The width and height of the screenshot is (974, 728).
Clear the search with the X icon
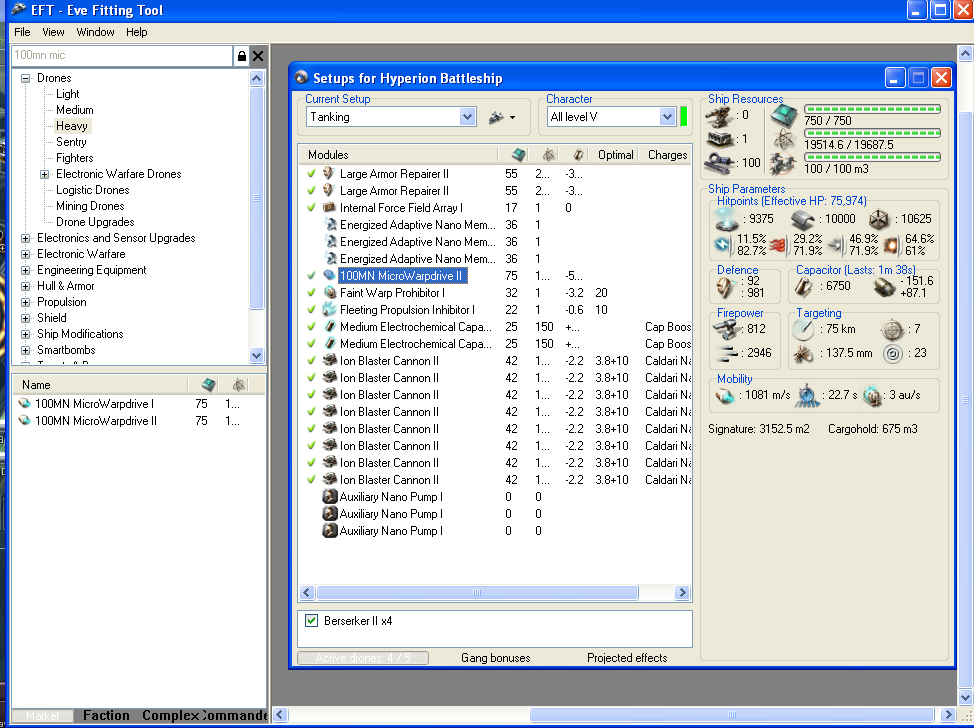pos(258,57)
